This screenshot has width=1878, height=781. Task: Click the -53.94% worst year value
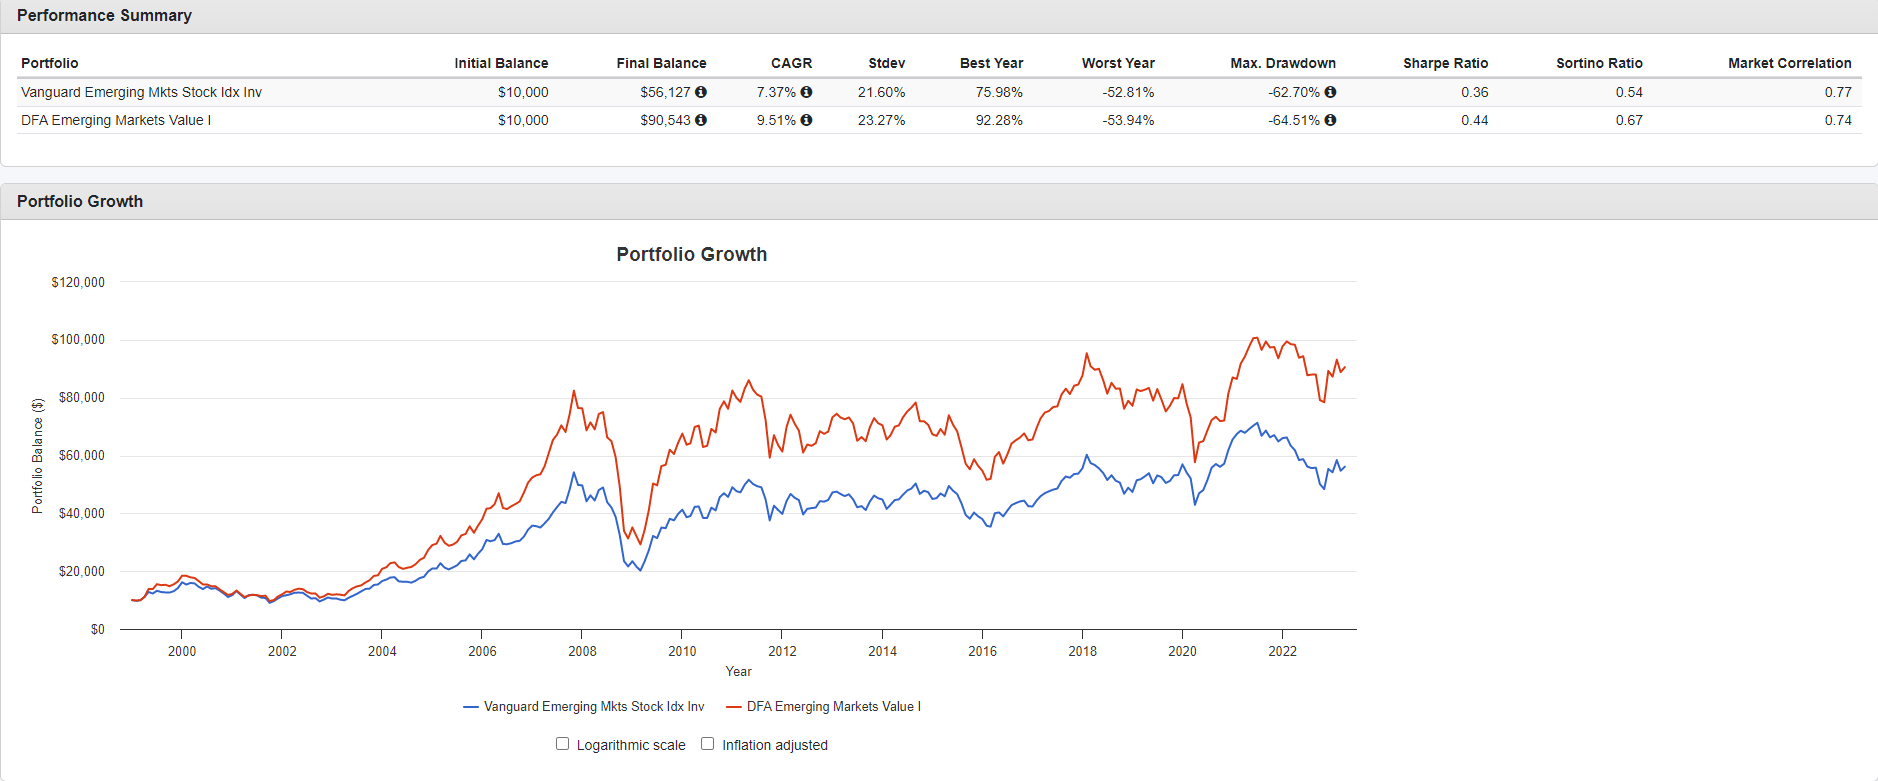(1128, 120)
